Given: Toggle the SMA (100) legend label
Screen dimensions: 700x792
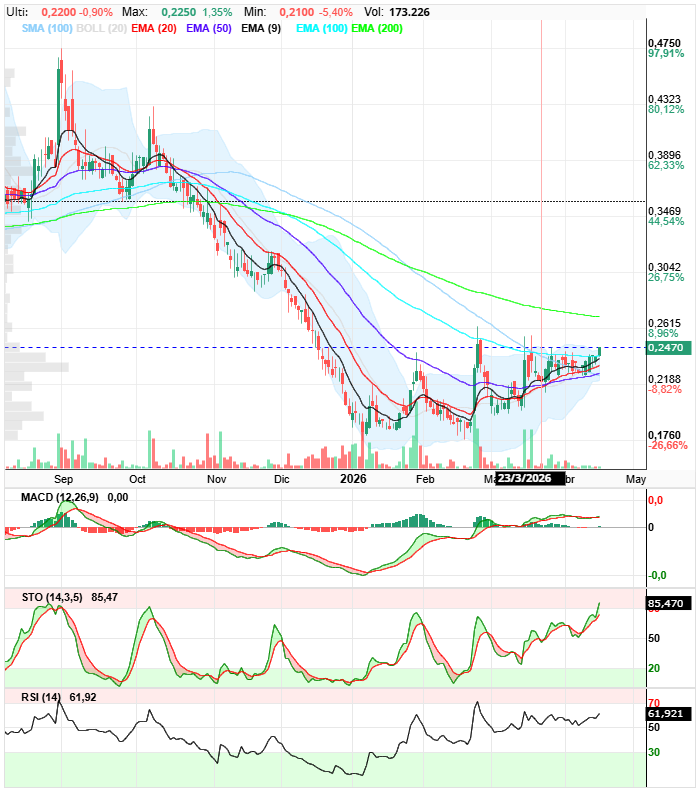Looking at the screenshot, I should (x=47, y=28).
